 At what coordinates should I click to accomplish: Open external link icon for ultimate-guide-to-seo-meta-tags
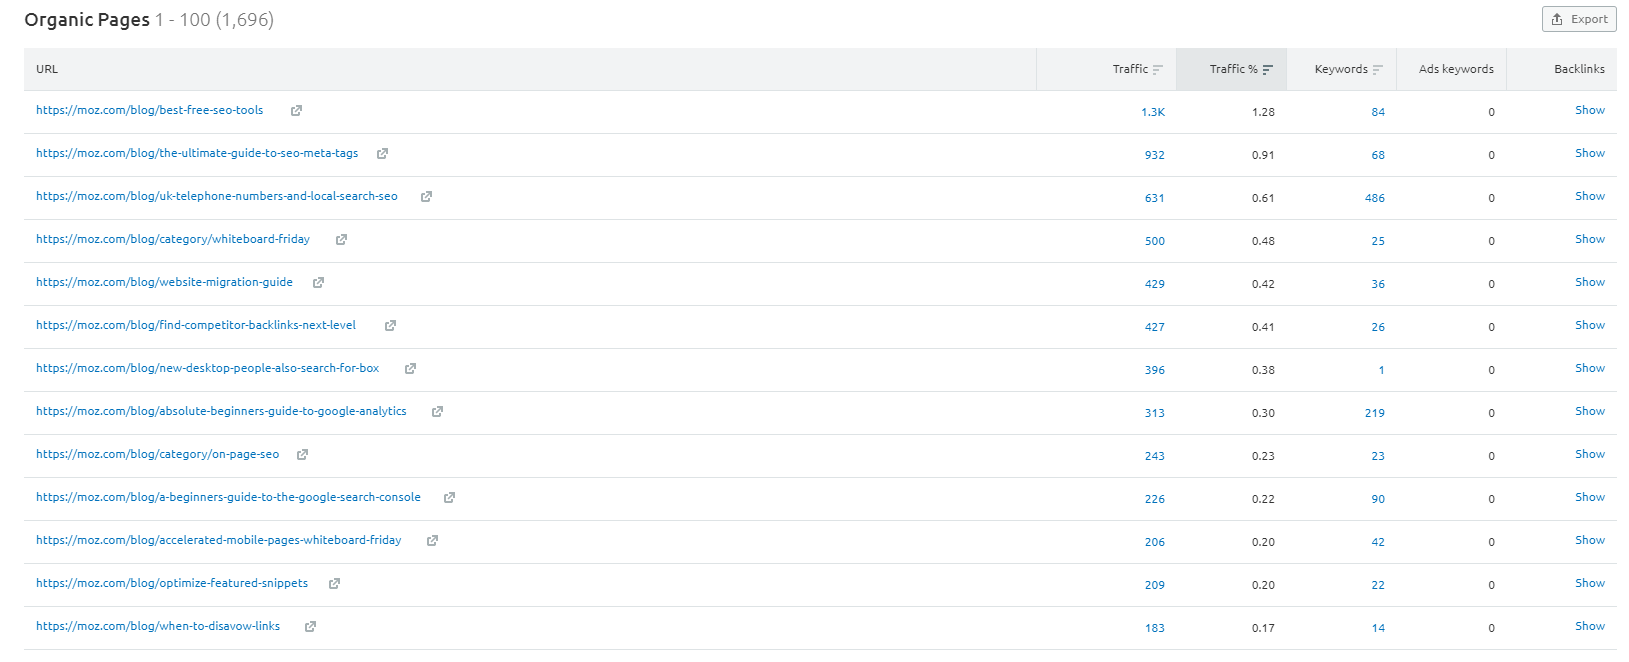click(x=382, y=154)
